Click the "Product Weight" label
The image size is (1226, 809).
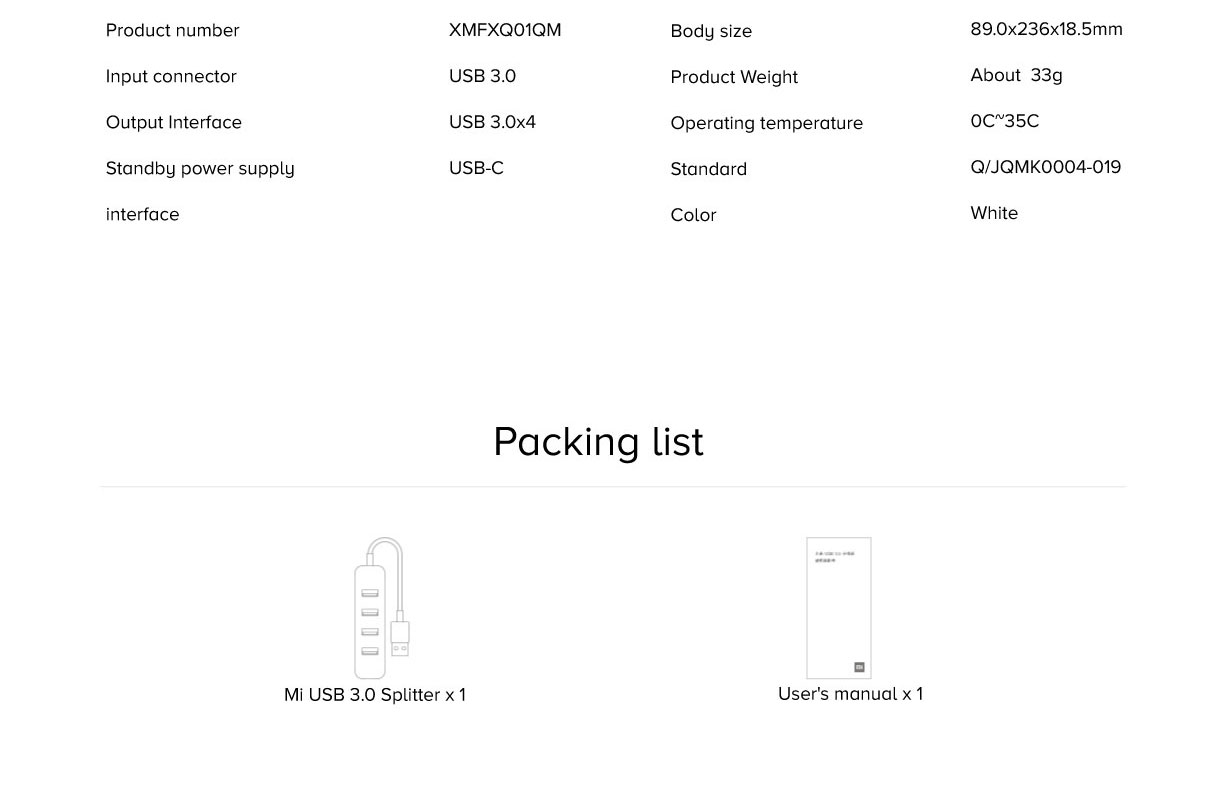tap(734, 77)
